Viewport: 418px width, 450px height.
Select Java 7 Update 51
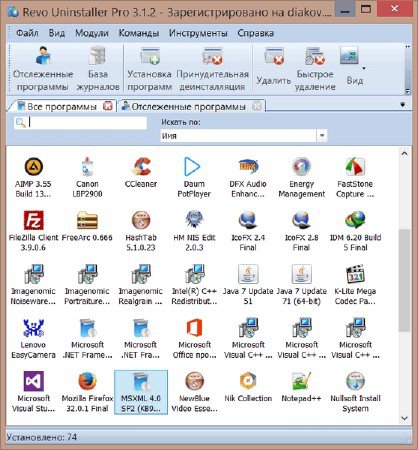tap(248, 285)
